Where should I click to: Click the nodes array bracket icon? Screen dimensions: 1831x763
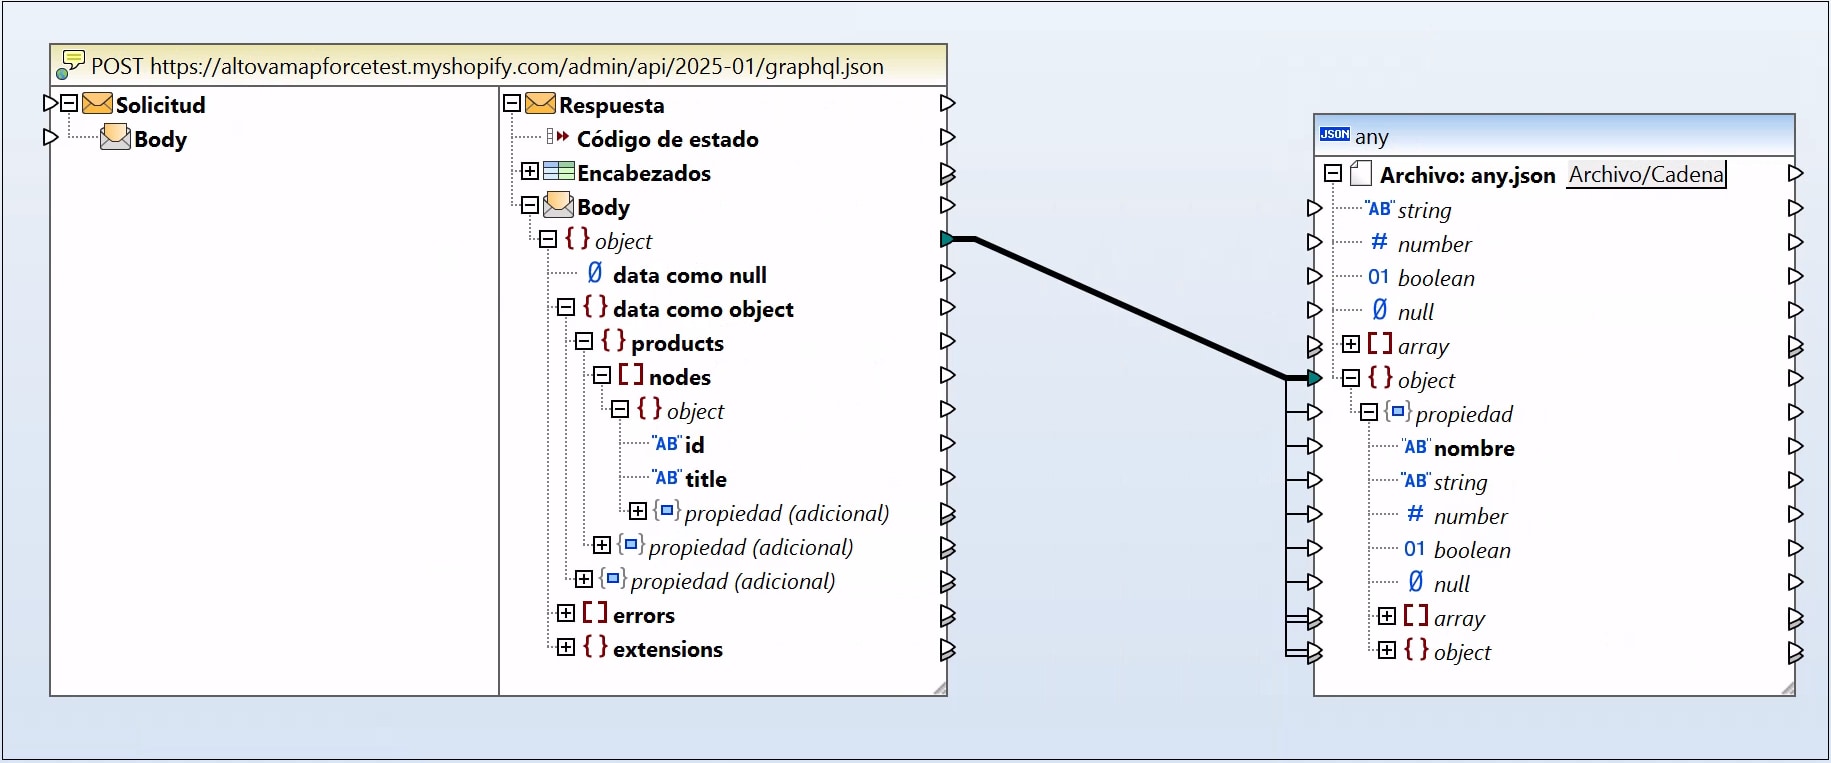[631, 375]
